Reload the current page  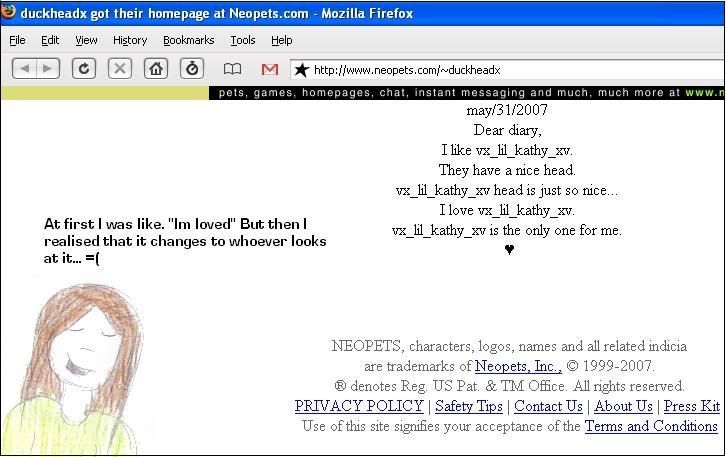click(84, 69)
